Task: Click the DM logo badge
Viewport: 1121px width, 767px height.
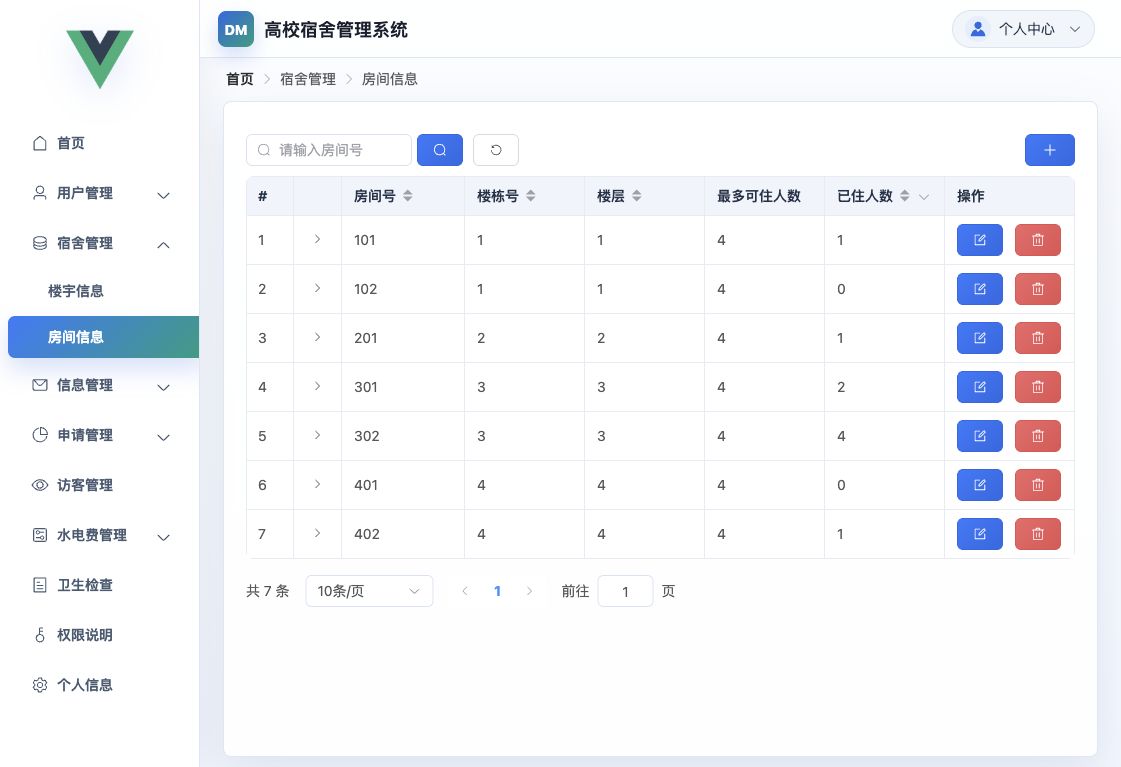Action: click(236, 29)
